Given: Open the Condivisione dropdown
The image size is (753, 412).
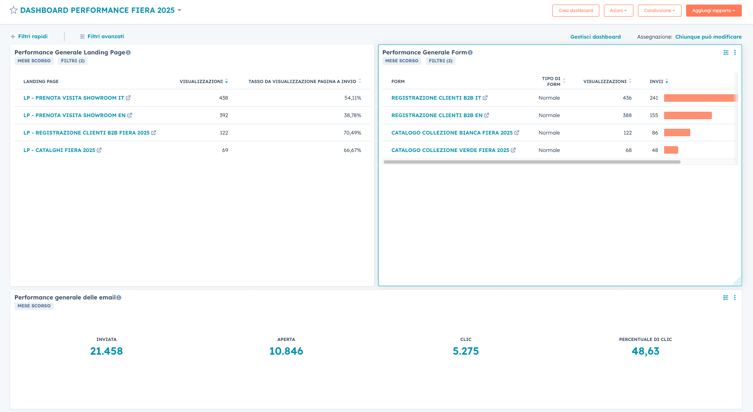Looking at the screenshot, I should 659,10.
